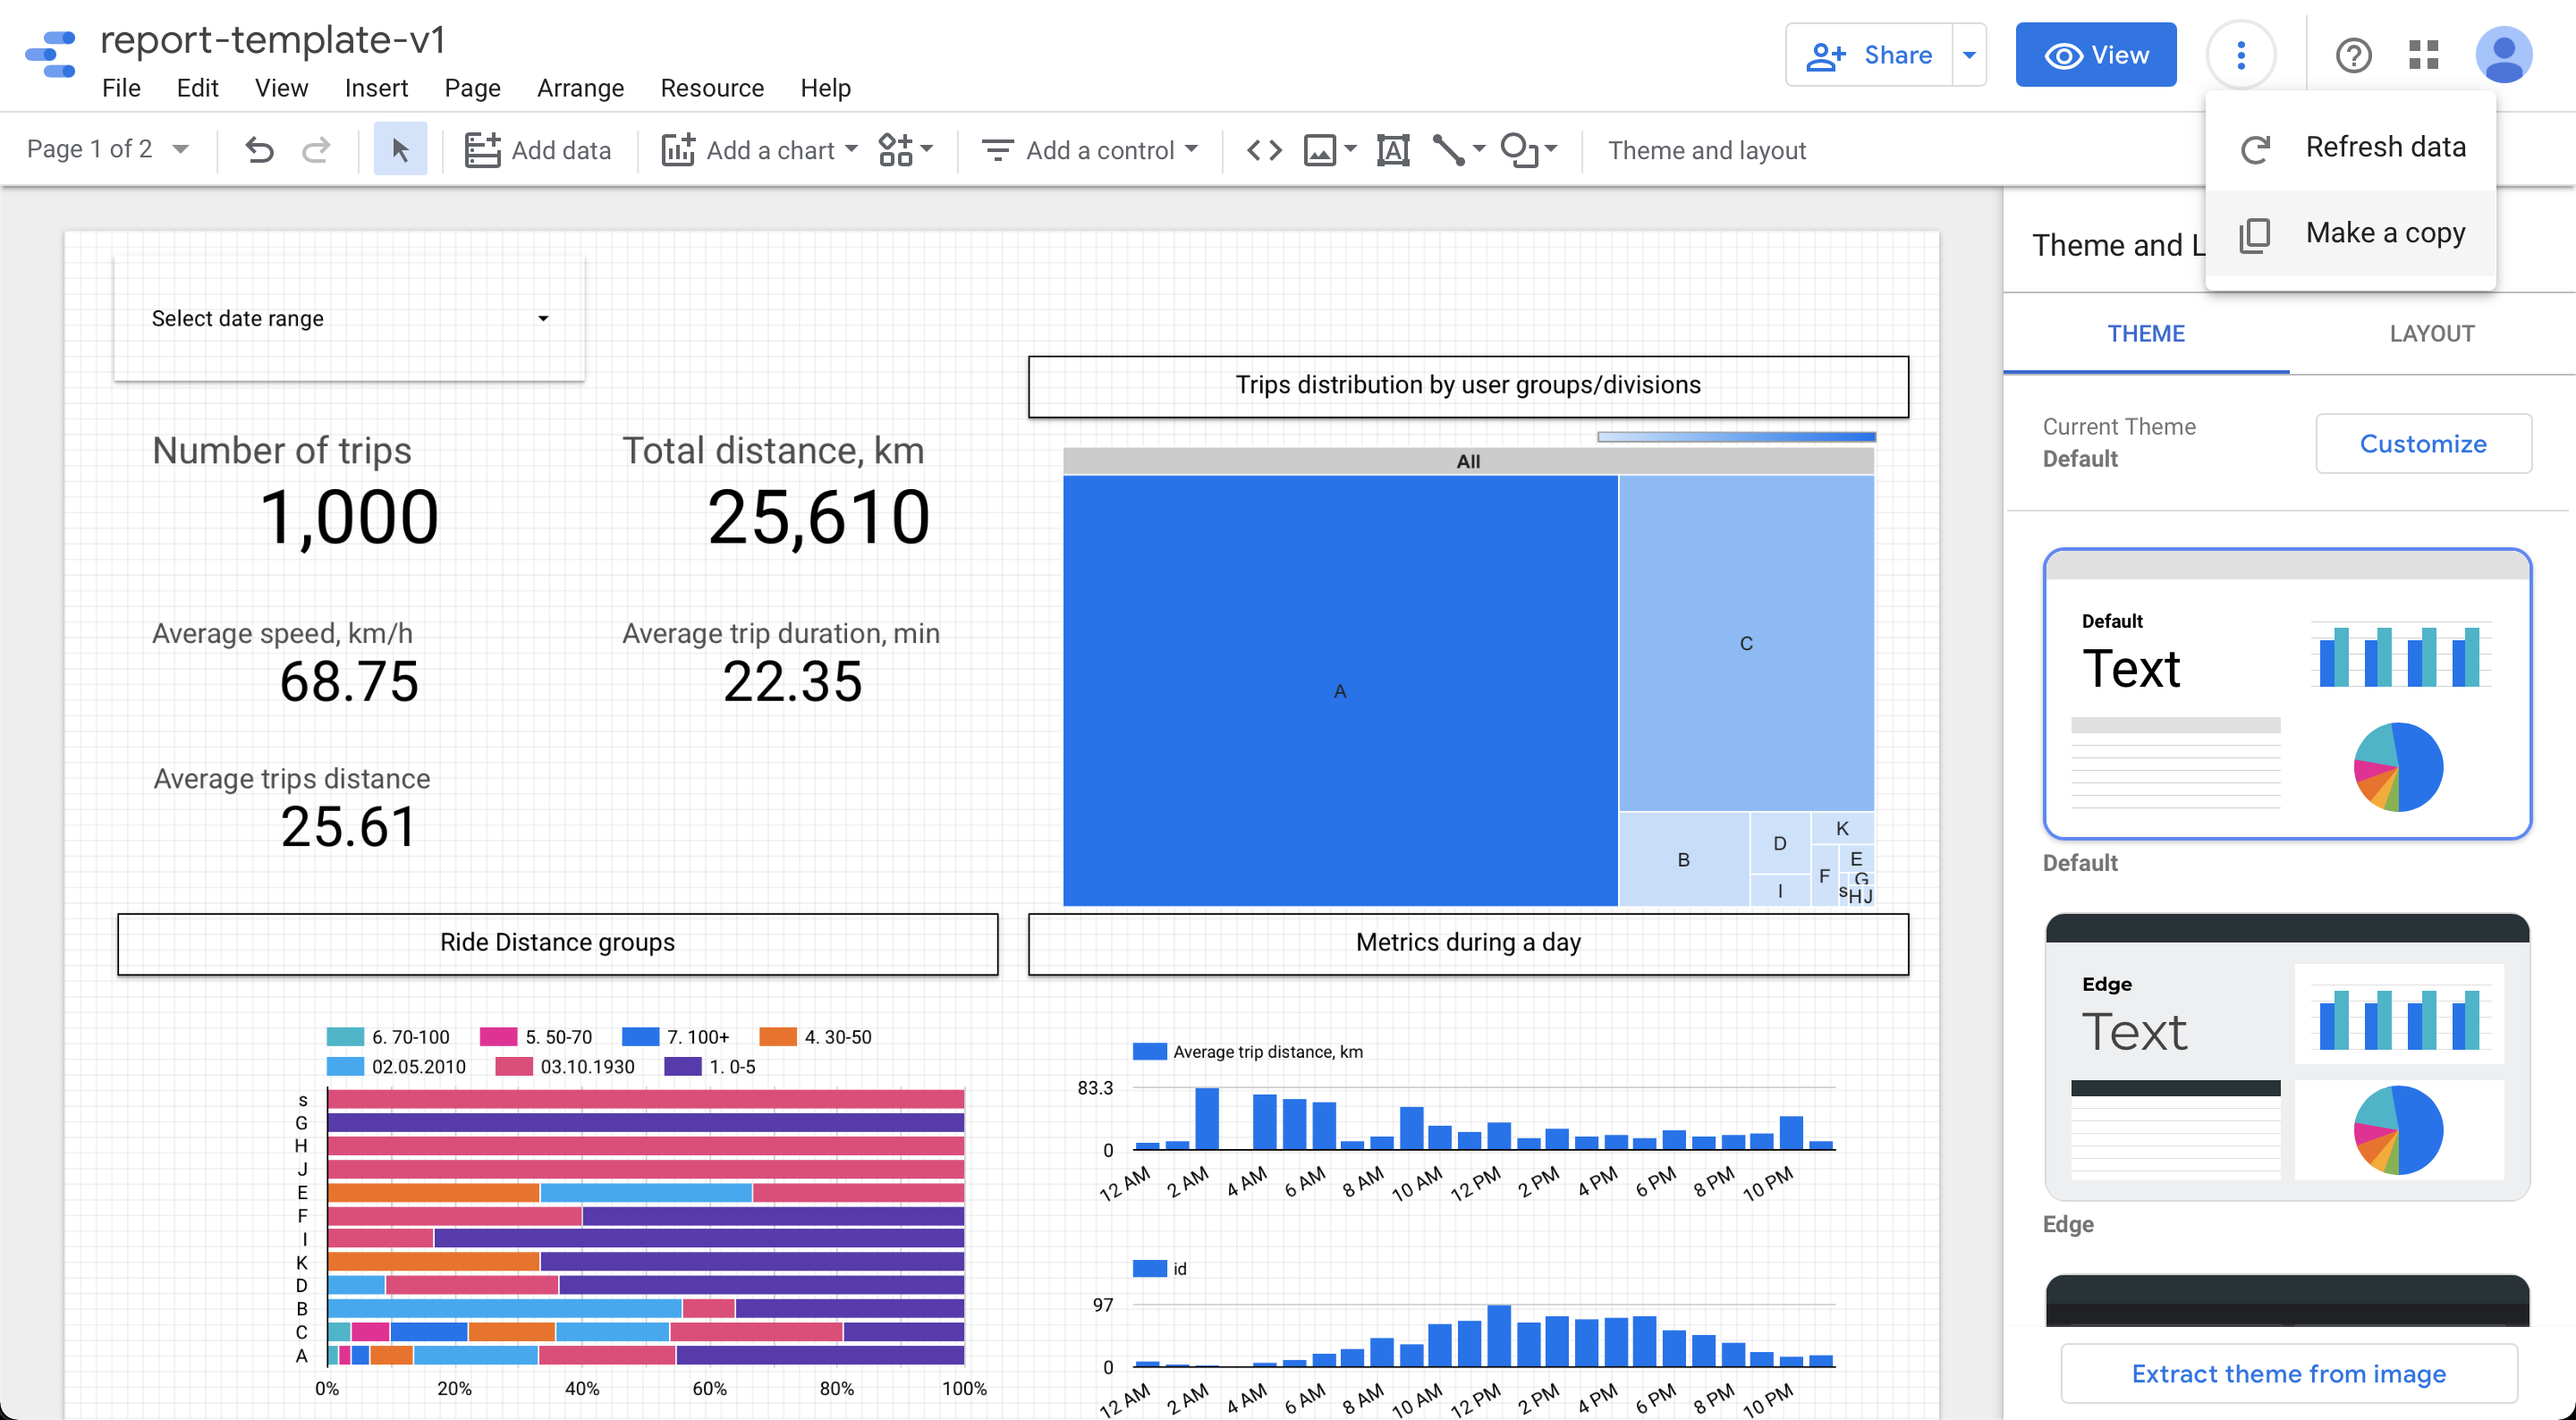Click the Share button

pos(1869,55)
